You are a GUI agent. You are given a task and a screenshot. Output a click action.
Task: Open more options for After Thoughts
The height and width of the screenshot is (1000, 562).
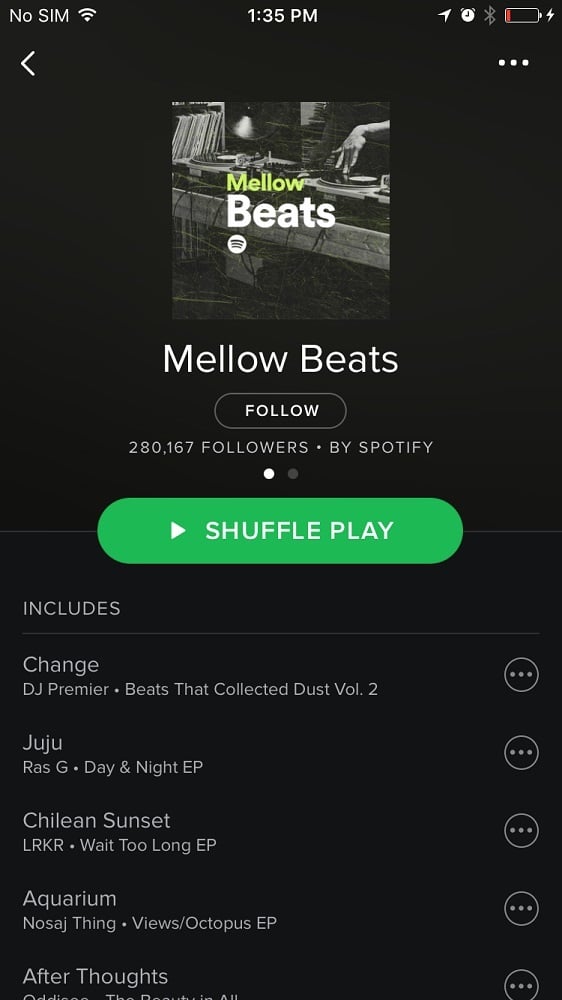pos(521,985)
